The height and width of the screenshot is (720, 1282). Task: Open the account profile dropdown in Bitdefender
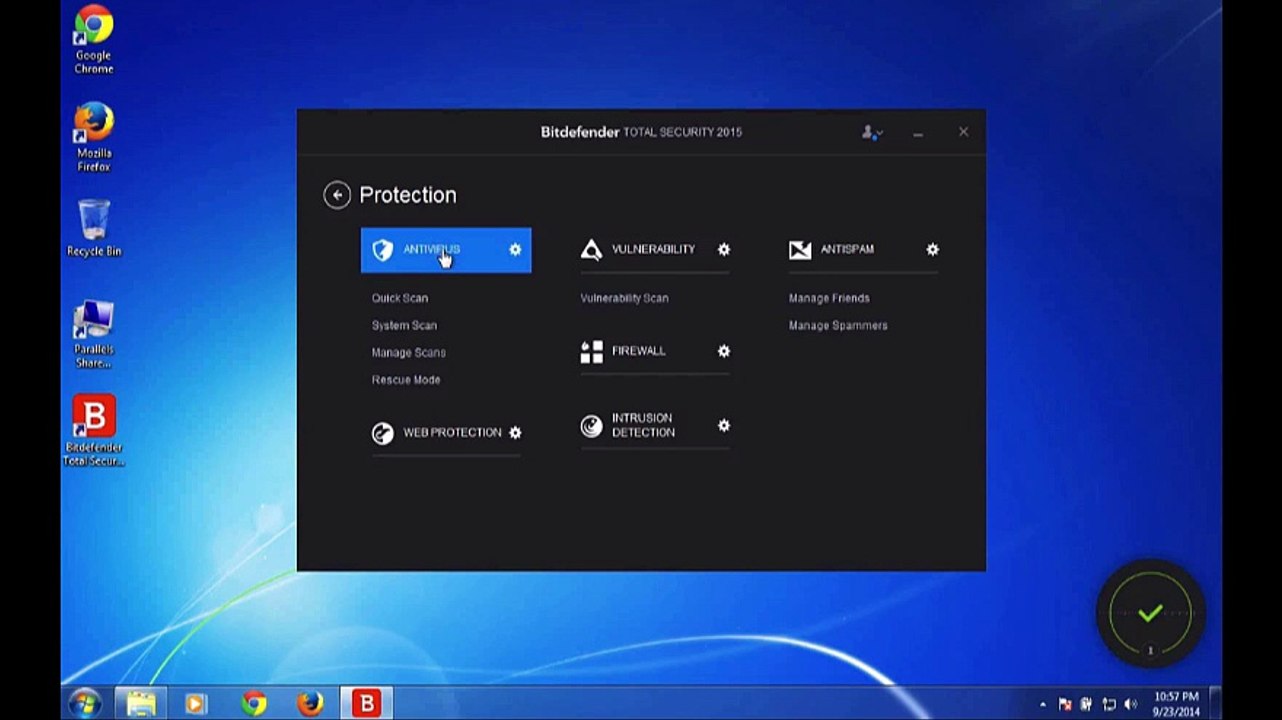[872, 132]
